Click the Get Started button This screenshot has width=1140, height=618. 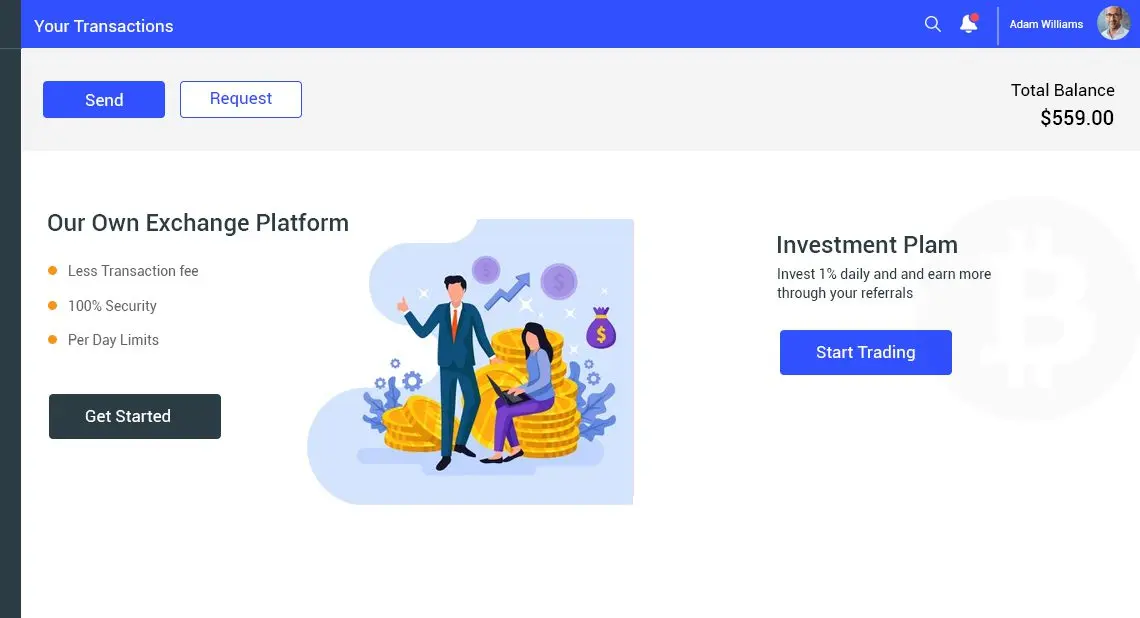(x=135, y=416)
